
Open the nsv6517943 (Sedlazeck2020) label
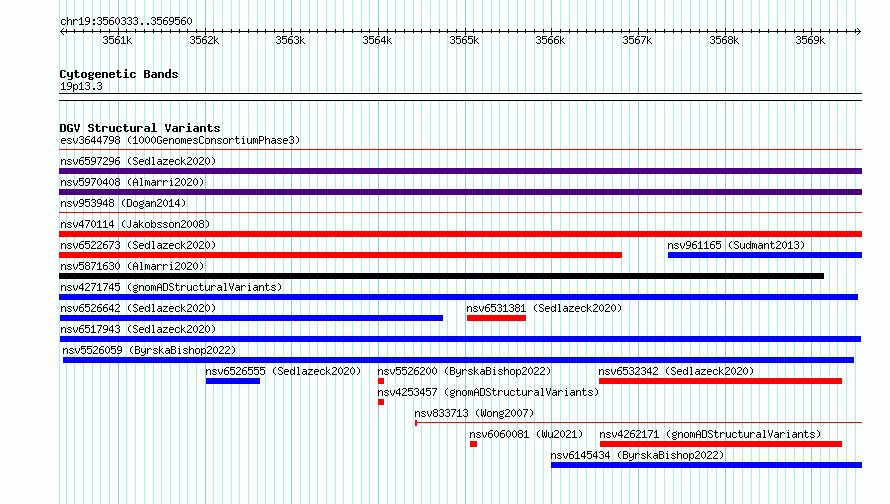tap(138, 329)
